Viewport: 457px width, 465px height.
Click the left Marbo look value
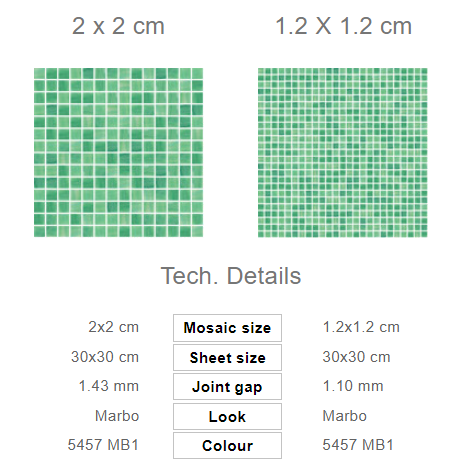pyautogui.click(x=117, y=416)
